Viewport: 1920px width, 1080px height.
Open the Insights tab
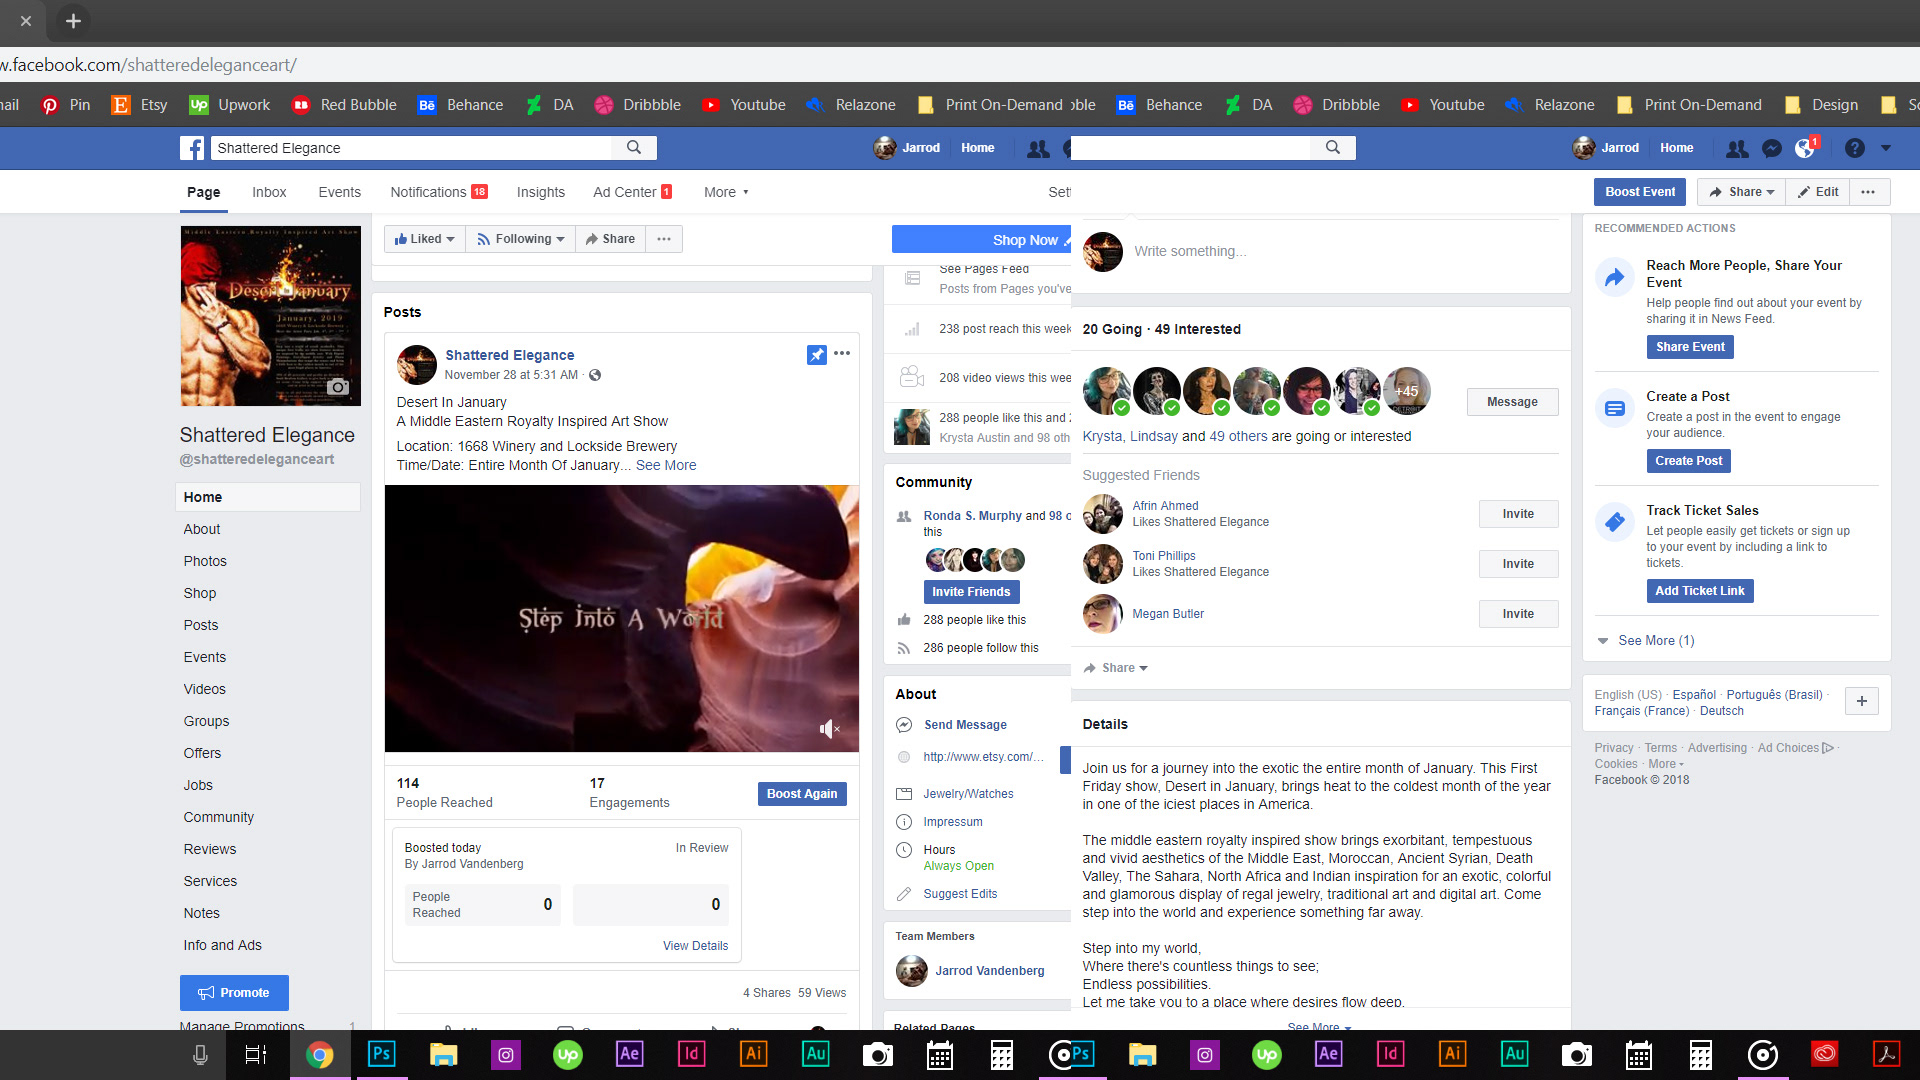click(x=541, y=192)
